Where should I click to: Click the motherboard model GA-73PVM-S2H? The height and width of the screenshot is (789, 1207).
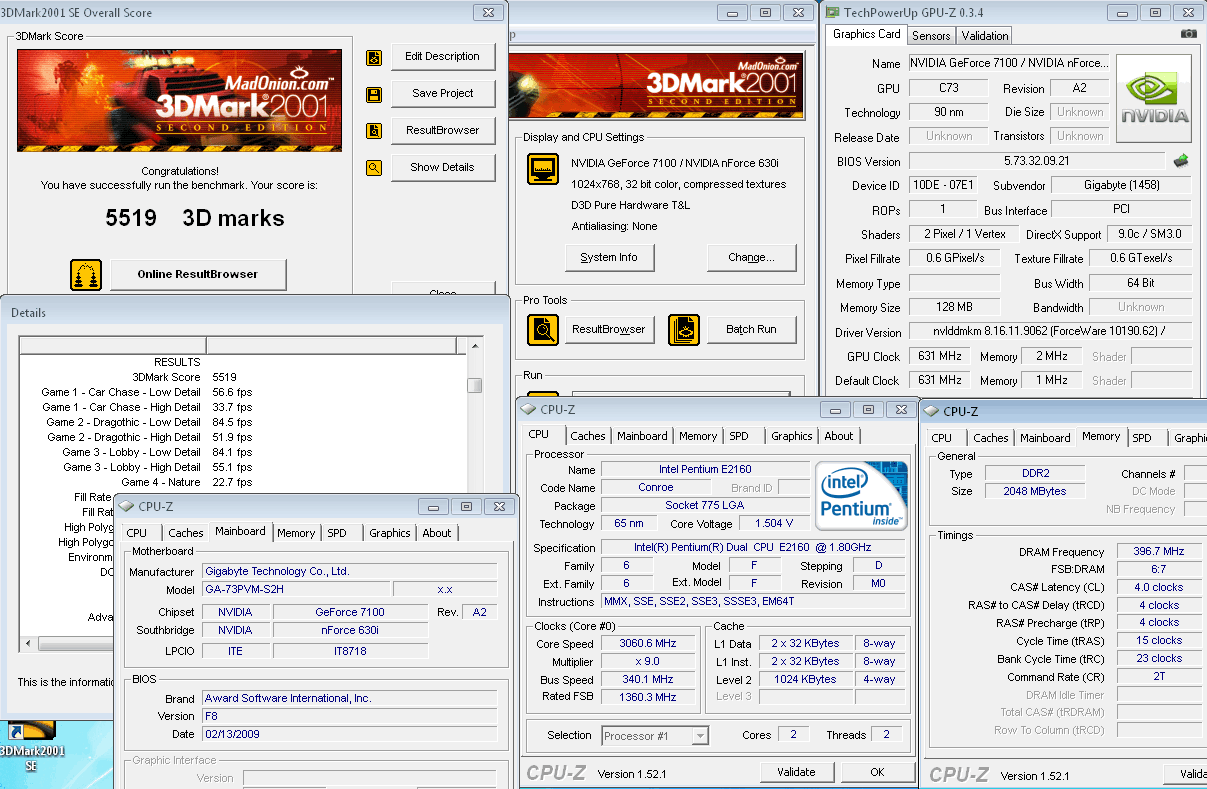295,590
